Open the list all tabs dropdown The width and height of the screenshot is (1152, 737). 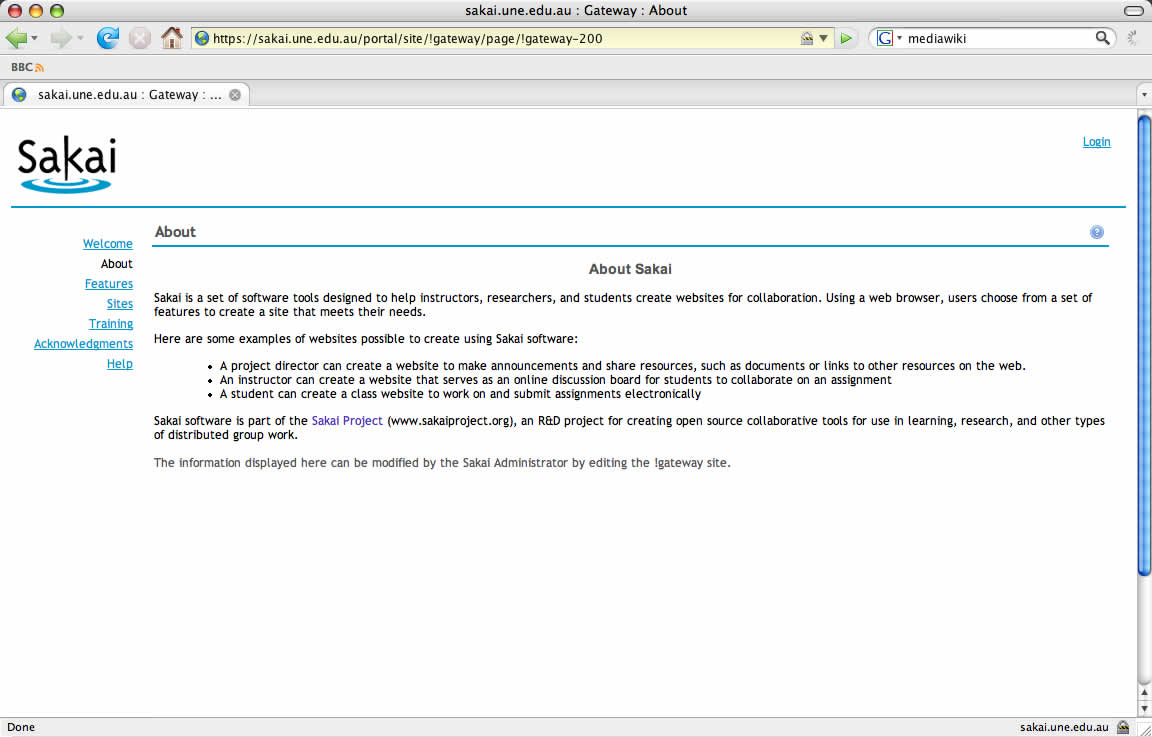[x=1144, y=95]
